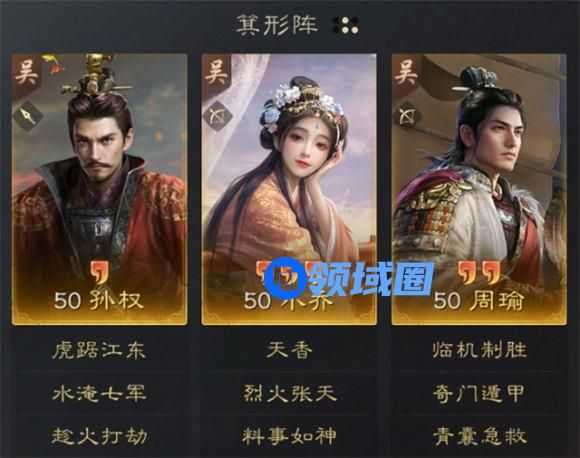Open 小乔's general portrait card
The height and width of the screenshot is (458, 580).
[289, 189]
